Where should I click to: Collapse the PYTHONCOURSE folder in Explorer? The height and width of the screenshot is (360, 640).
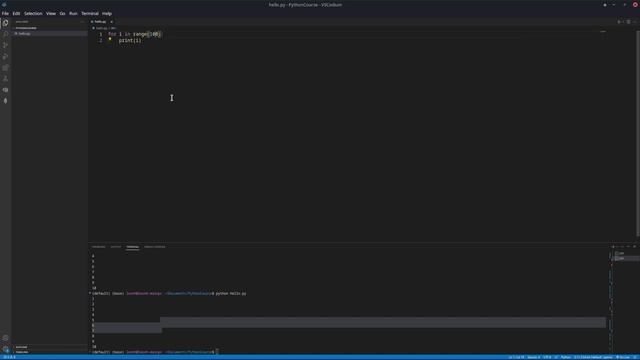(26, 28)
